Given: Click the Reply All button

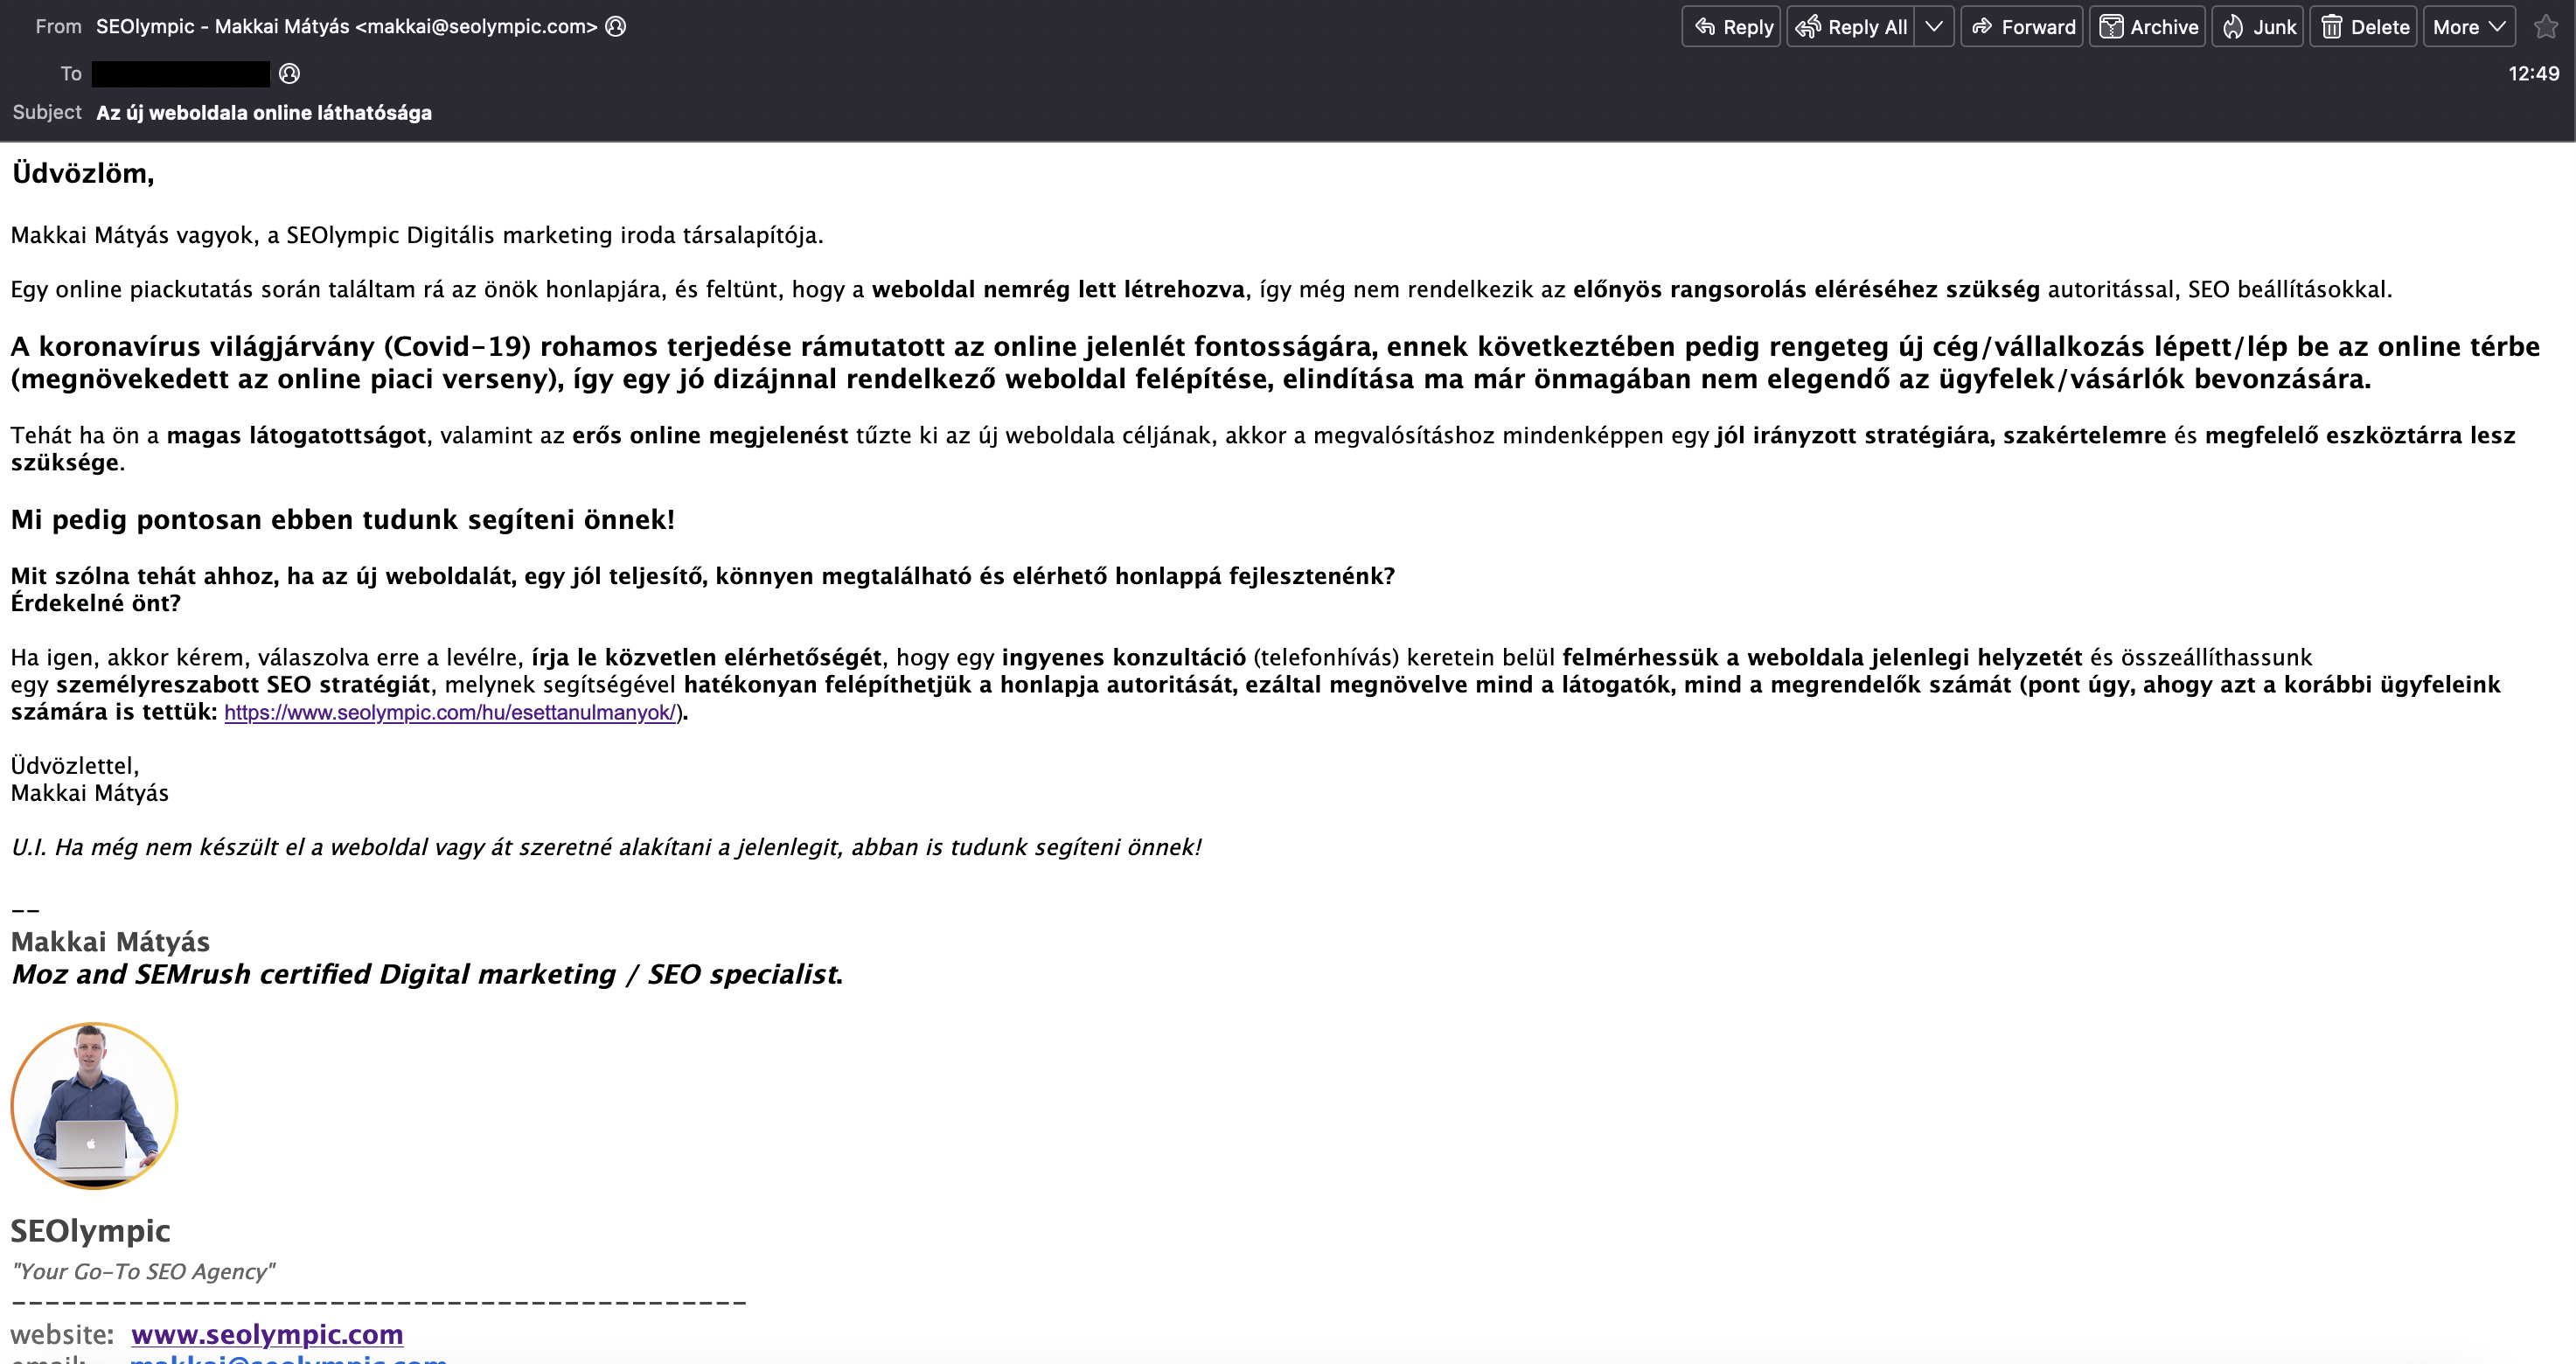Looking at the screenshot, I should point(1852,27).
